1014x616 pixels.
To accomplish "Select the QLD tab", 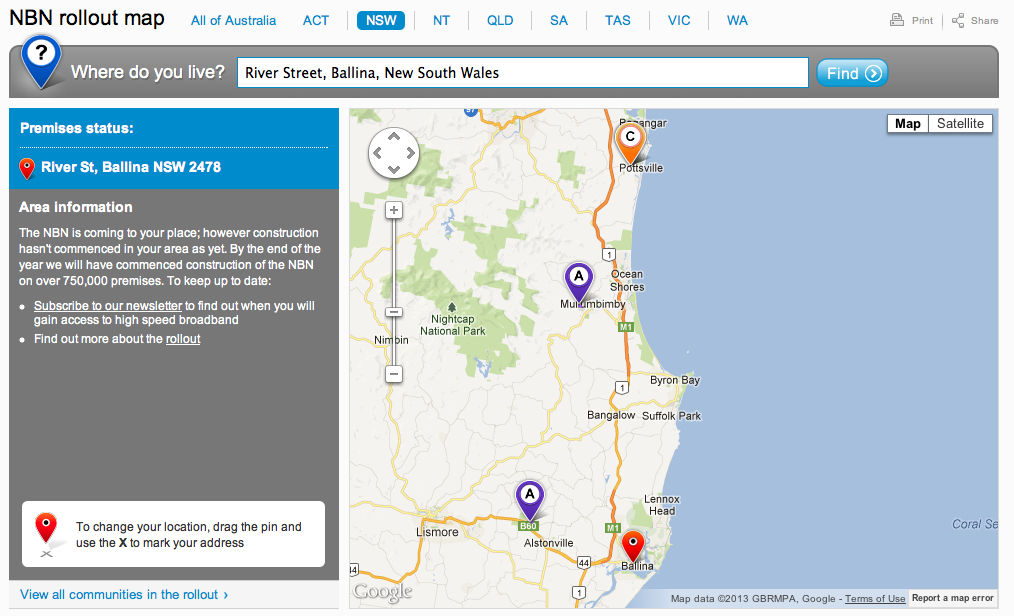I will tap(500, 21).
